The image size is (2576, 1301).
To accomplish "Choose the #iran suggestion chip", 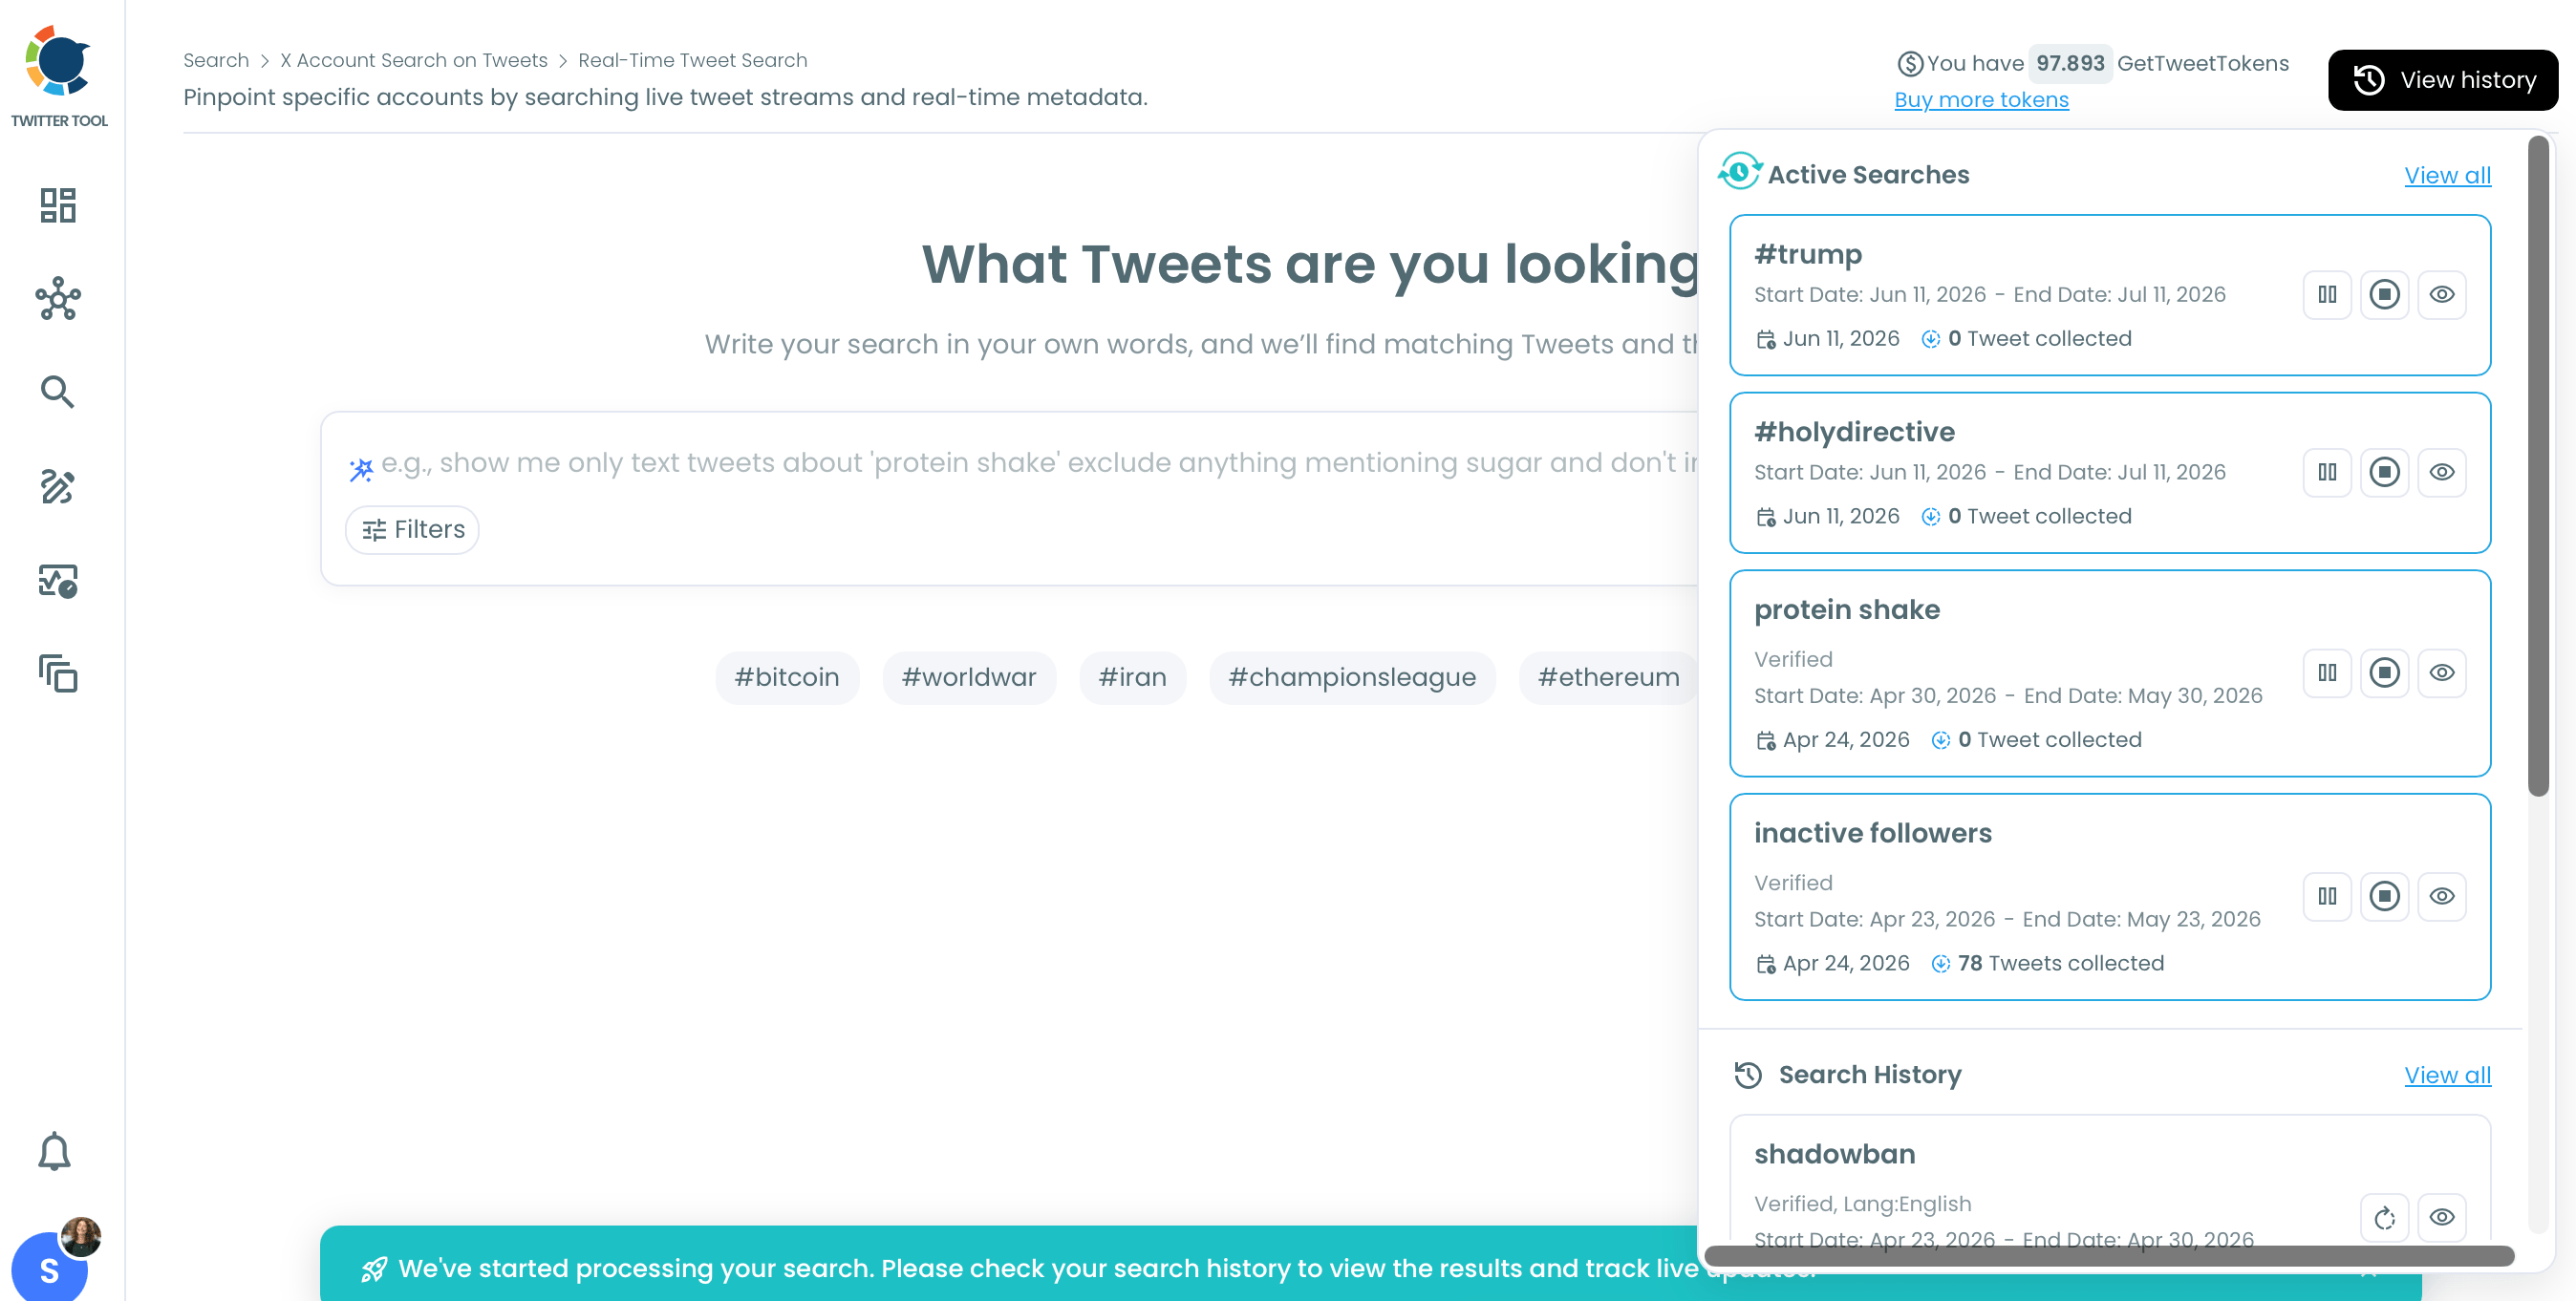I will (x=1132, y=677).
